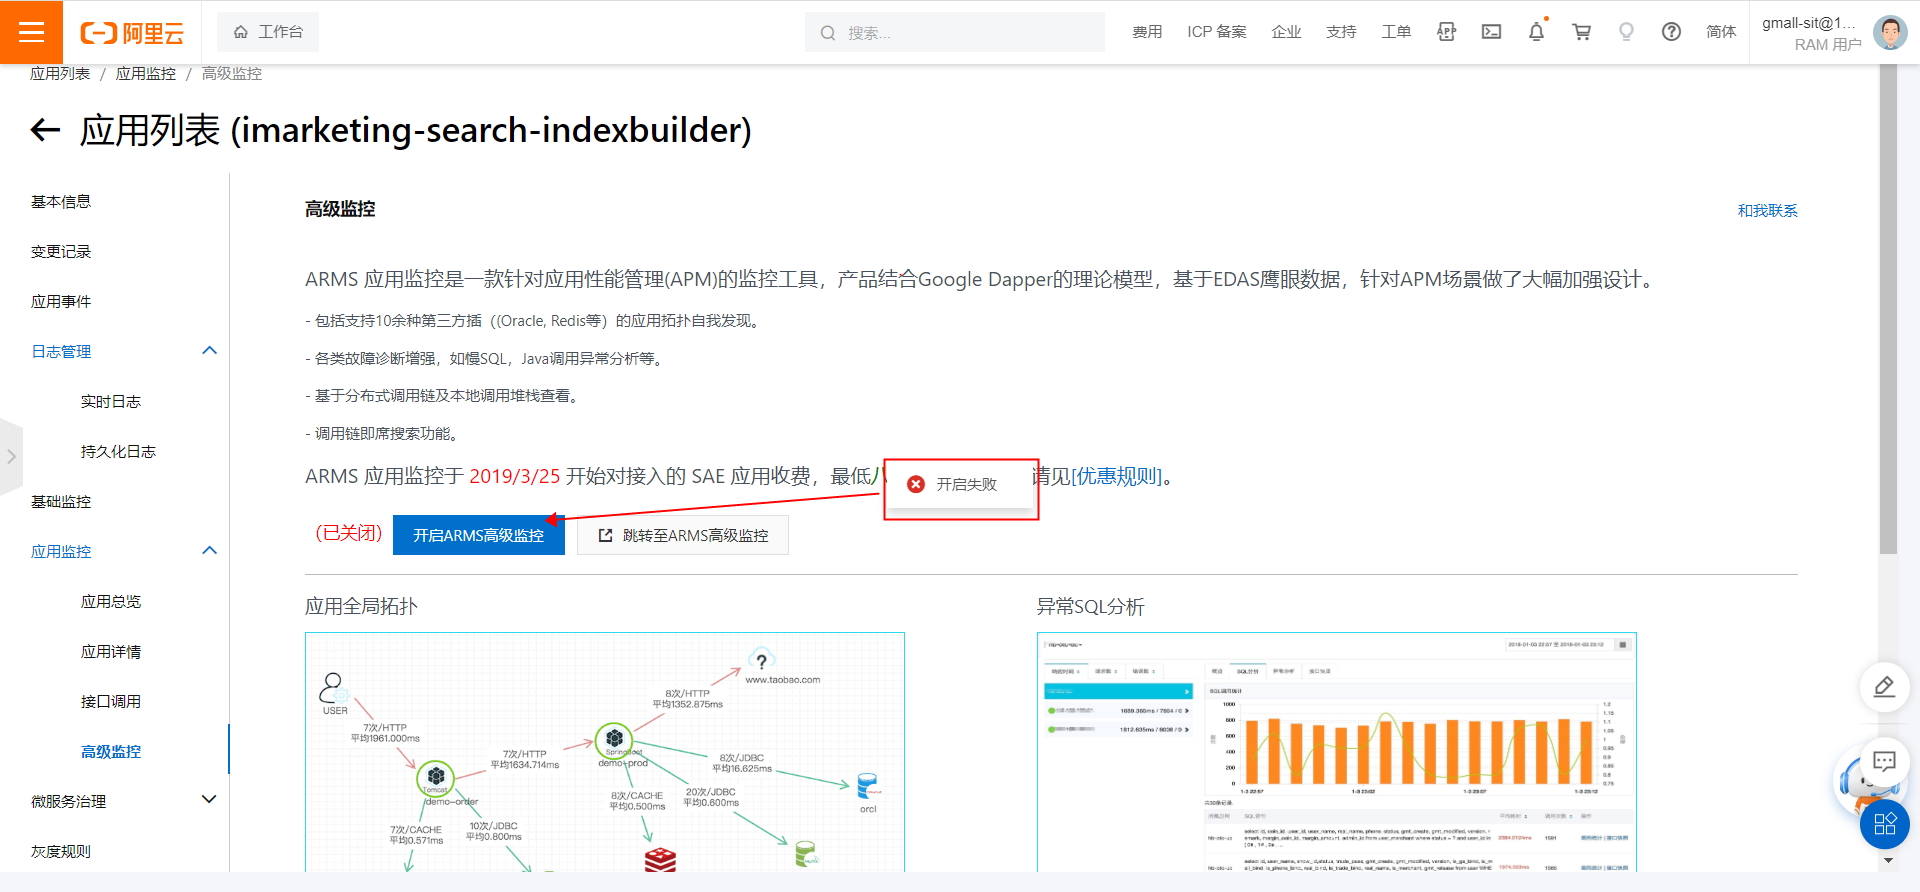This screenshot has height=892, width=1920.
Task: Click the Alibaba Cloud logo
Action: coord(132,33)
